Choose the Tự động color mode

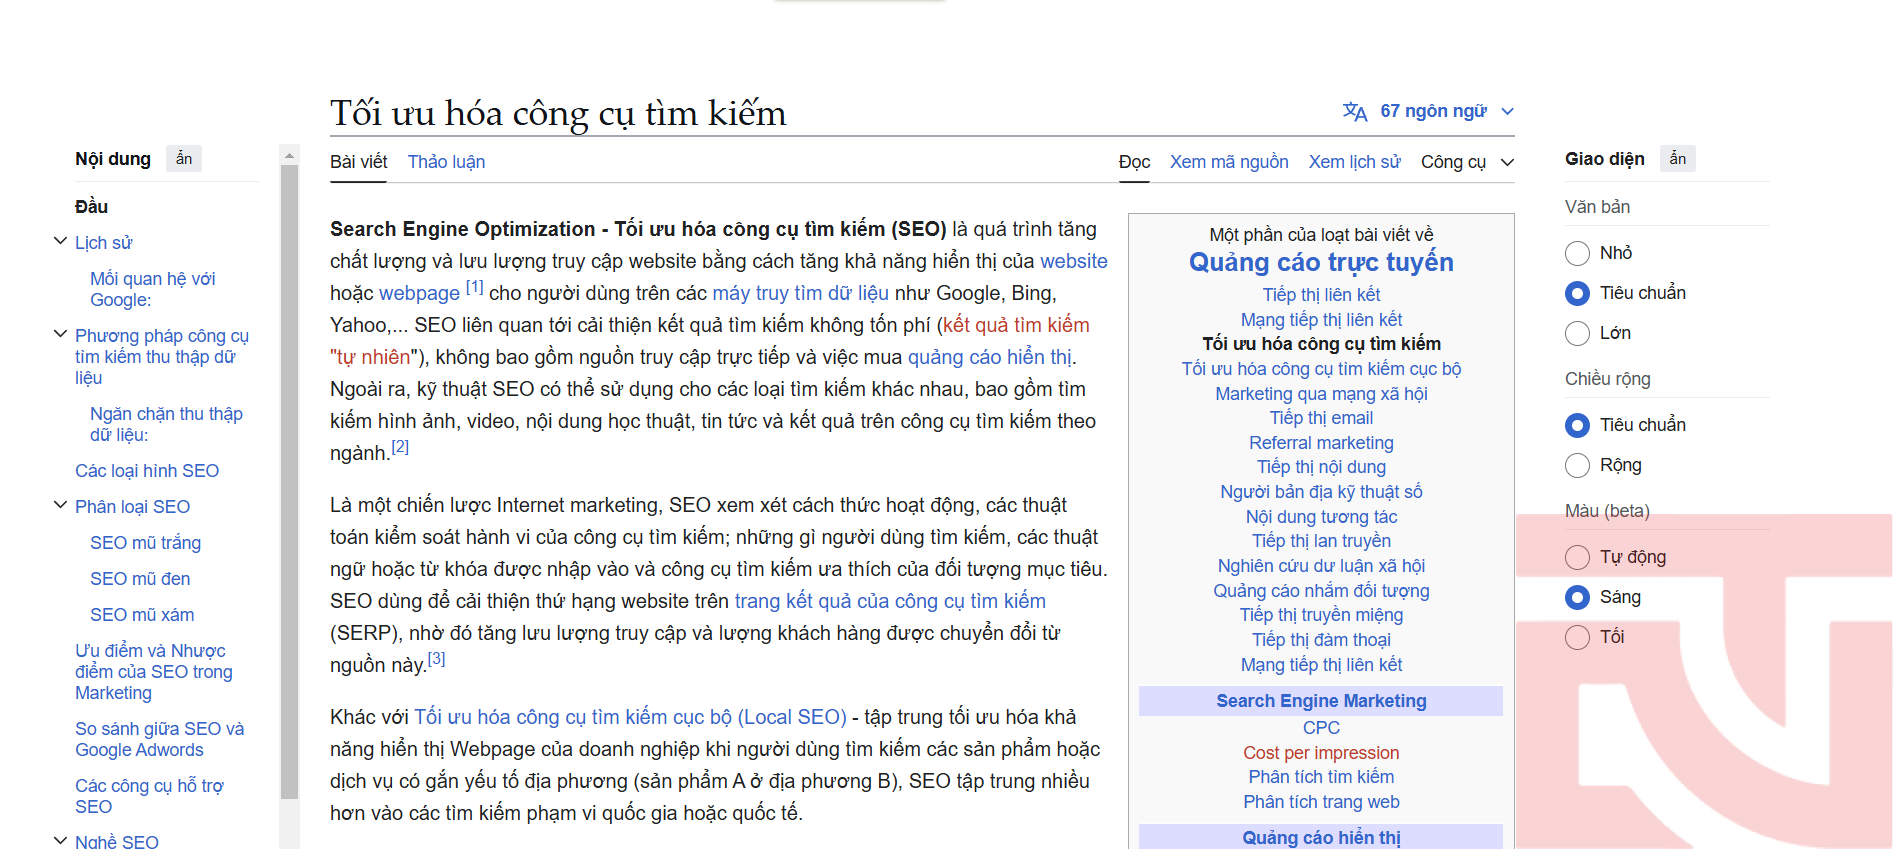click(1577, 557)
